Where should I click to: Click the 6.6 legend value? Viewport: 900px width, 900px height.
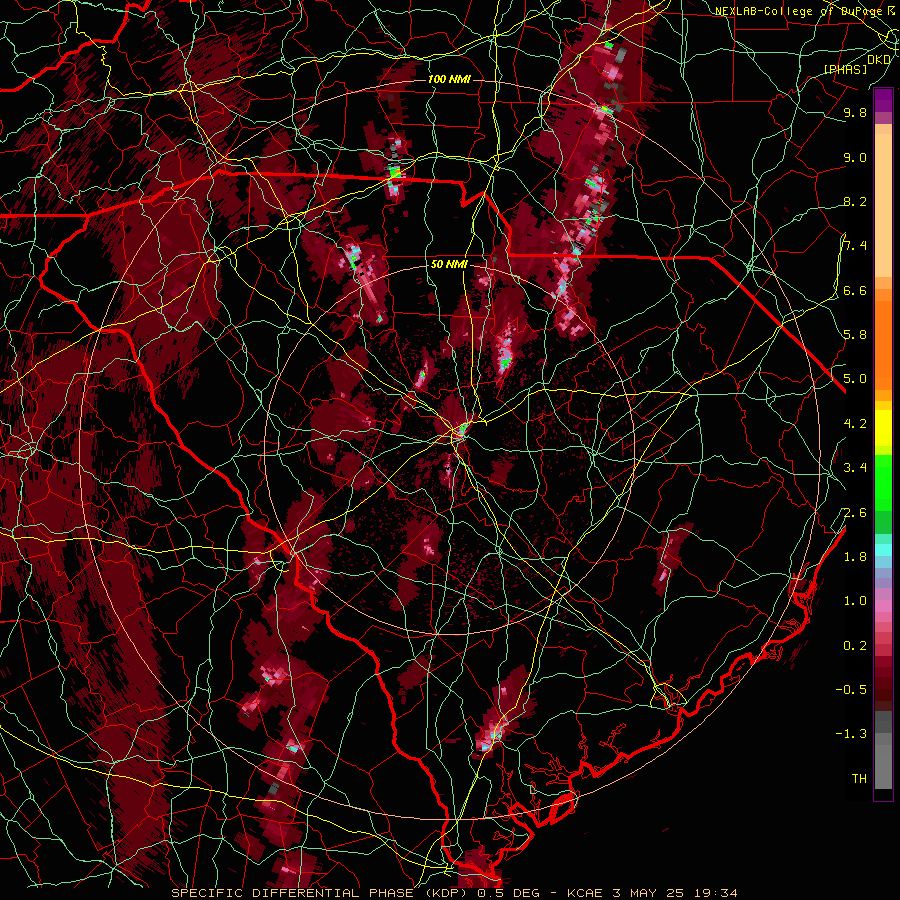[x=855, y=290]
